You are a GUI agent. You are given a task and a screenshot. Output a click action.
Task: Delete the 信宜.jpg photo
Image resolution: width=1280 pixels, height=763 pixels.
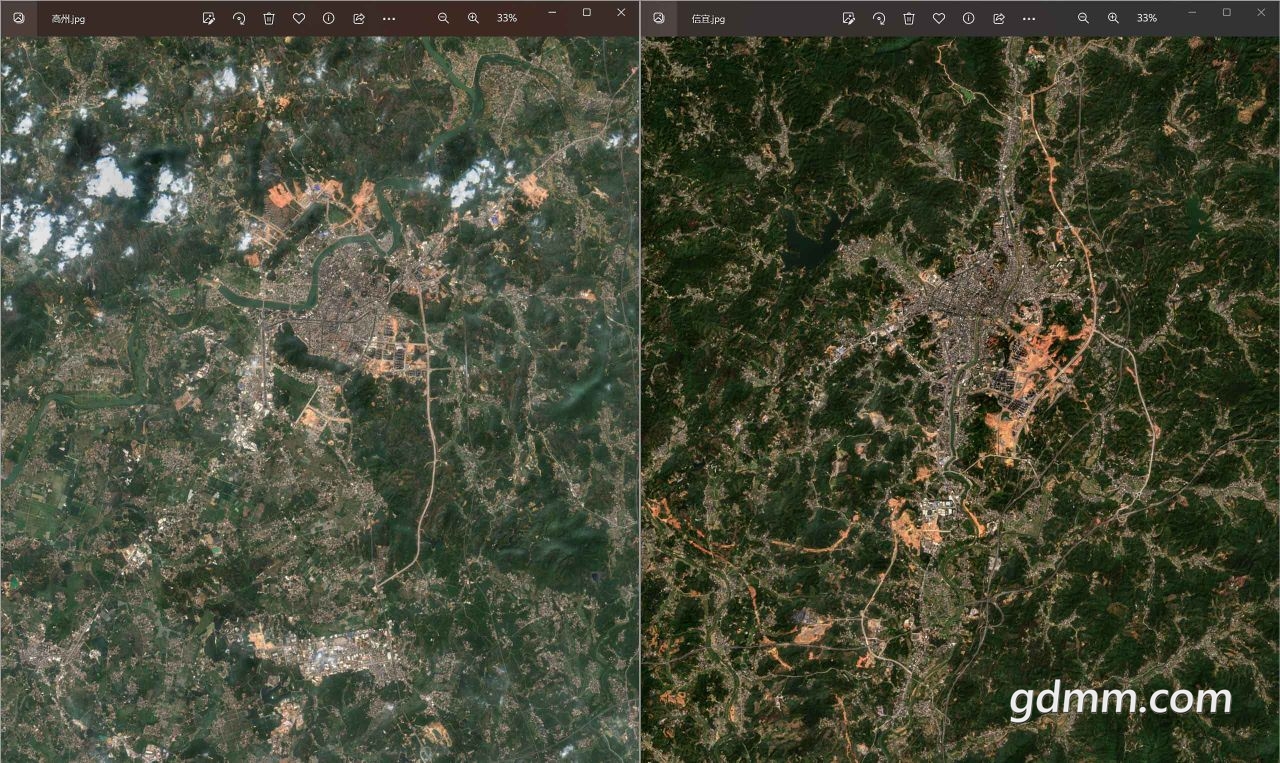coord(908,18)
